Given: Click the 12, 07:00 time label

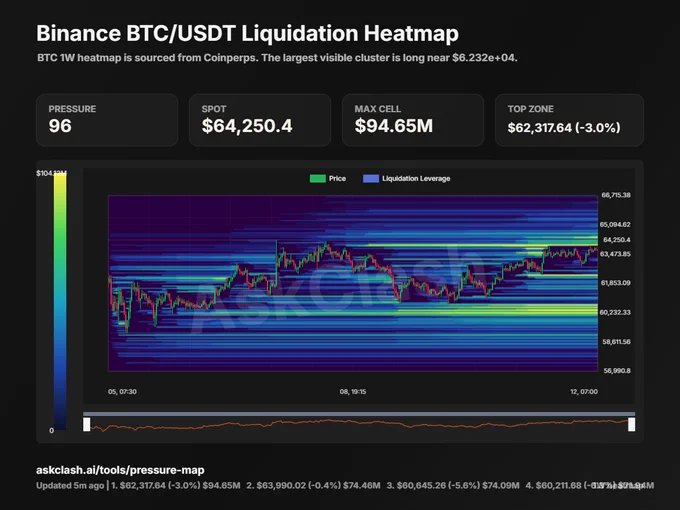Looking at the screenshot, I should 584,392.
